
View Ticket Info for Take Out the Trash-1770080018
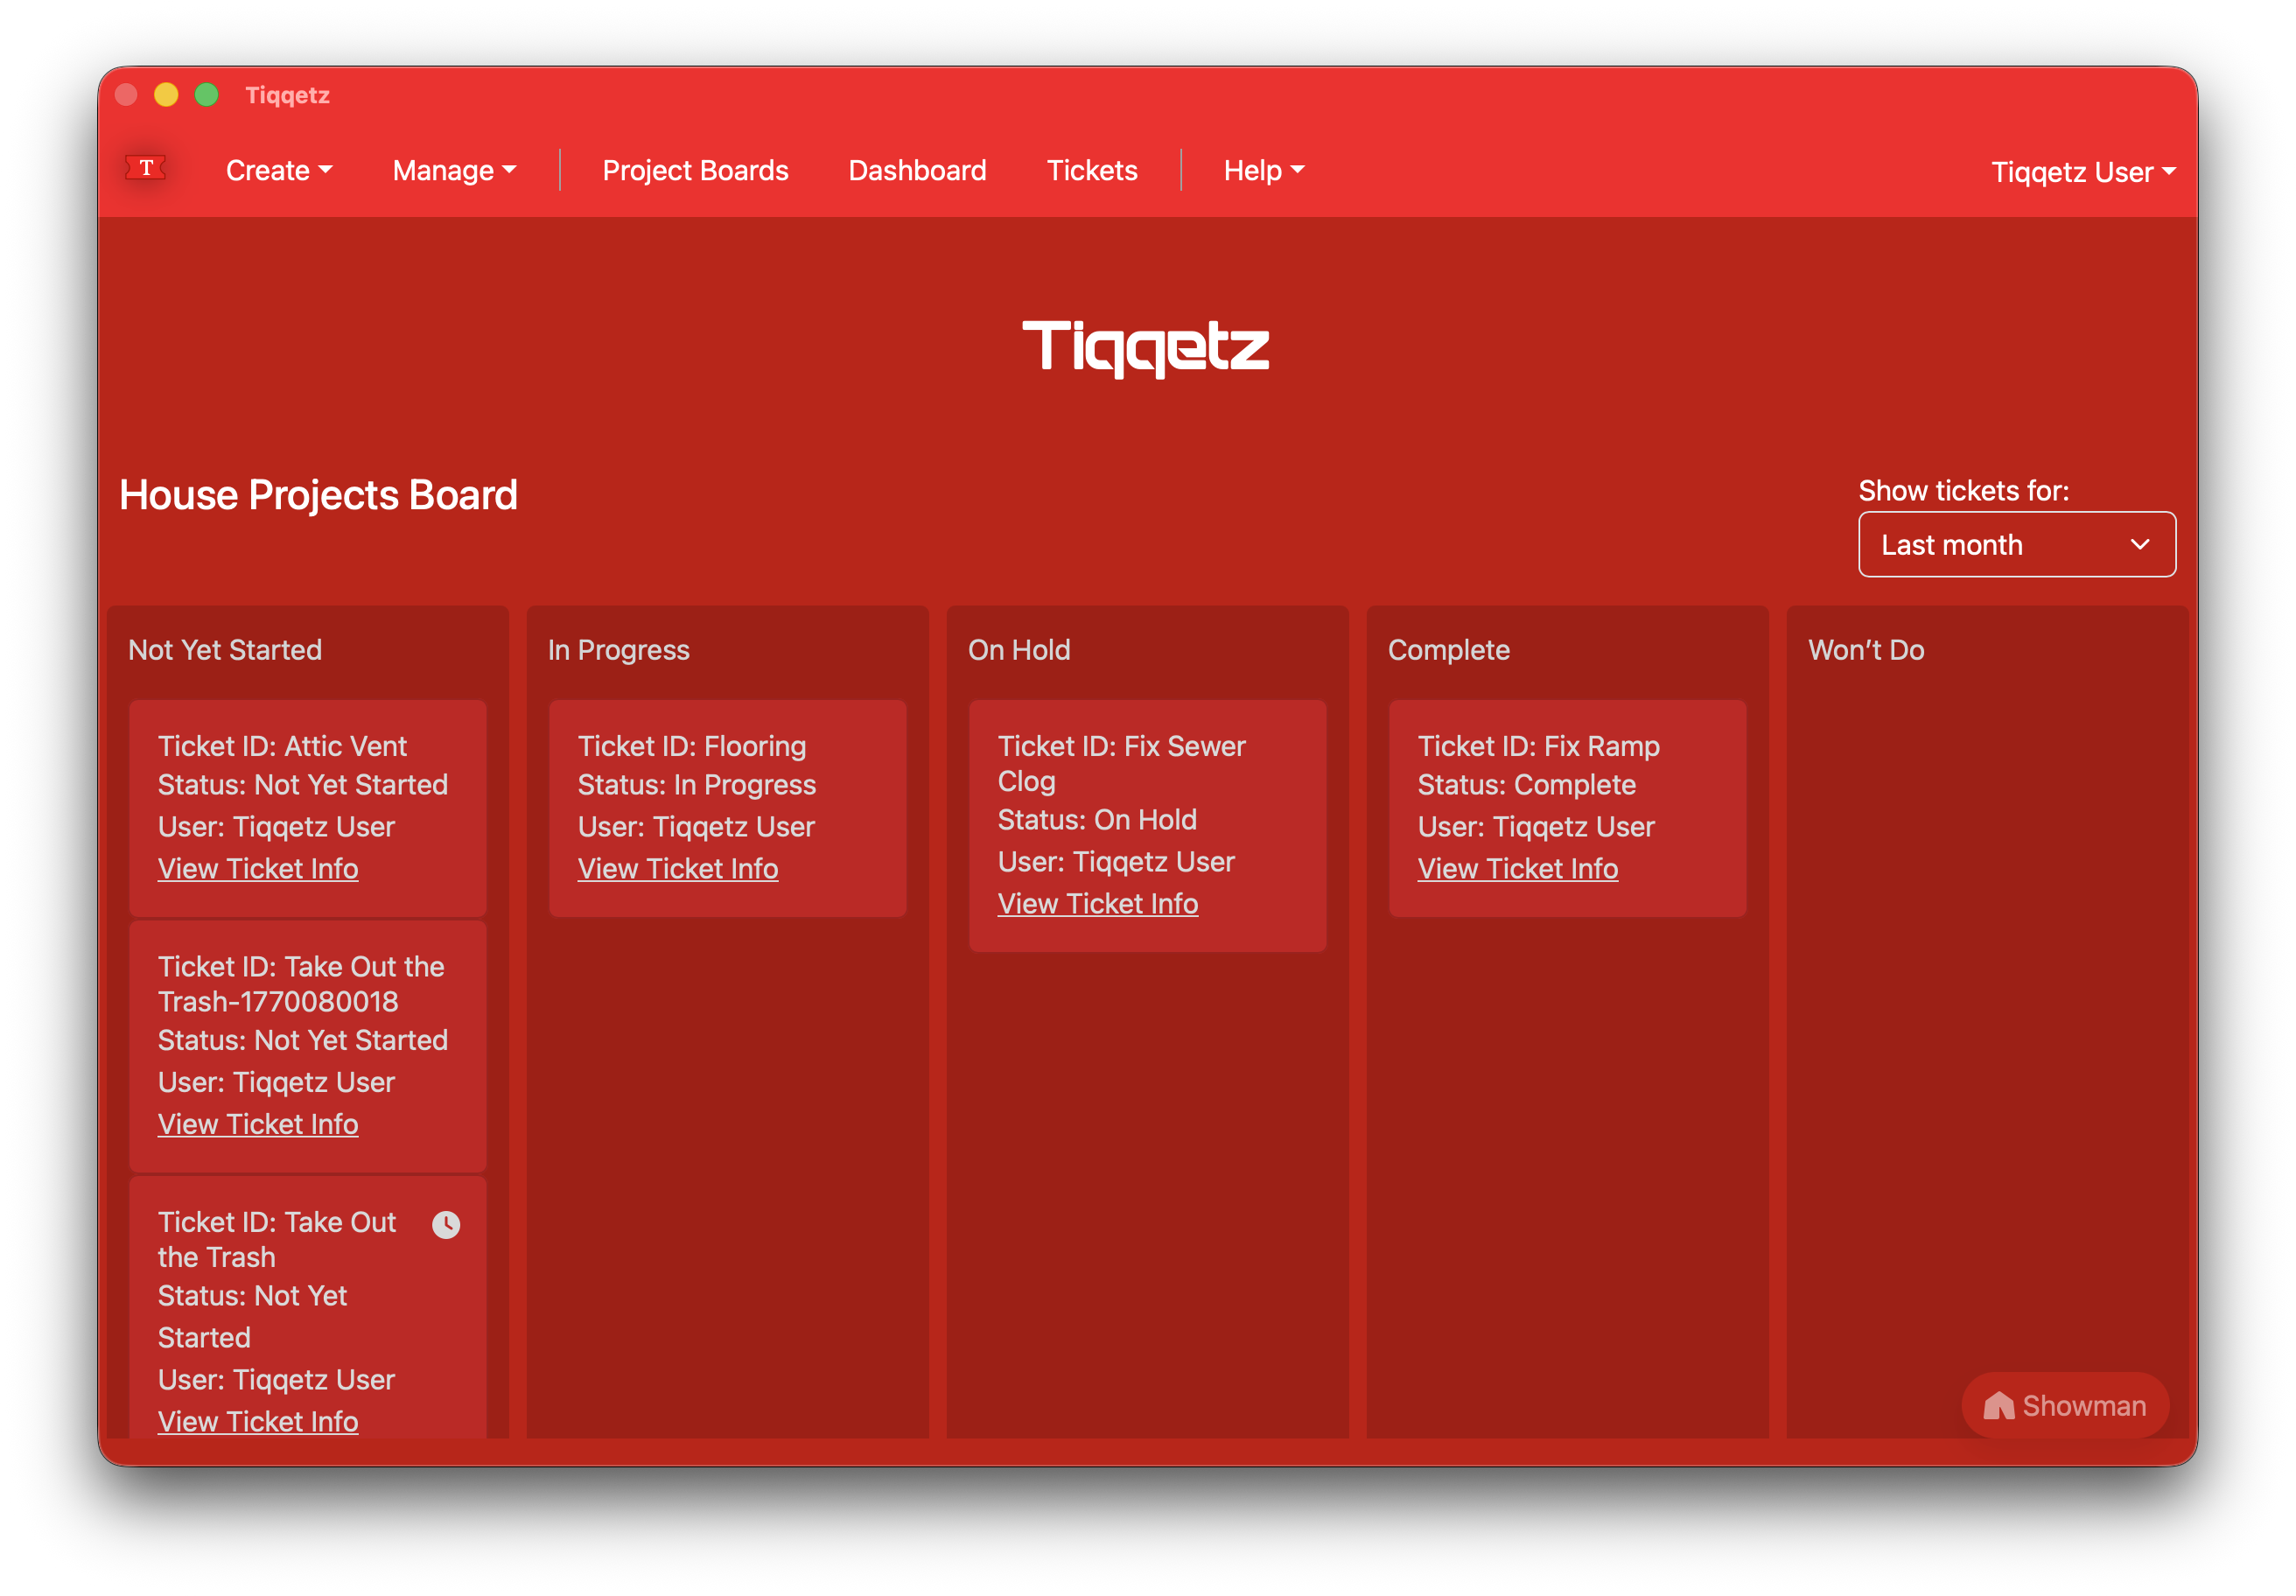pos(258,1123)
